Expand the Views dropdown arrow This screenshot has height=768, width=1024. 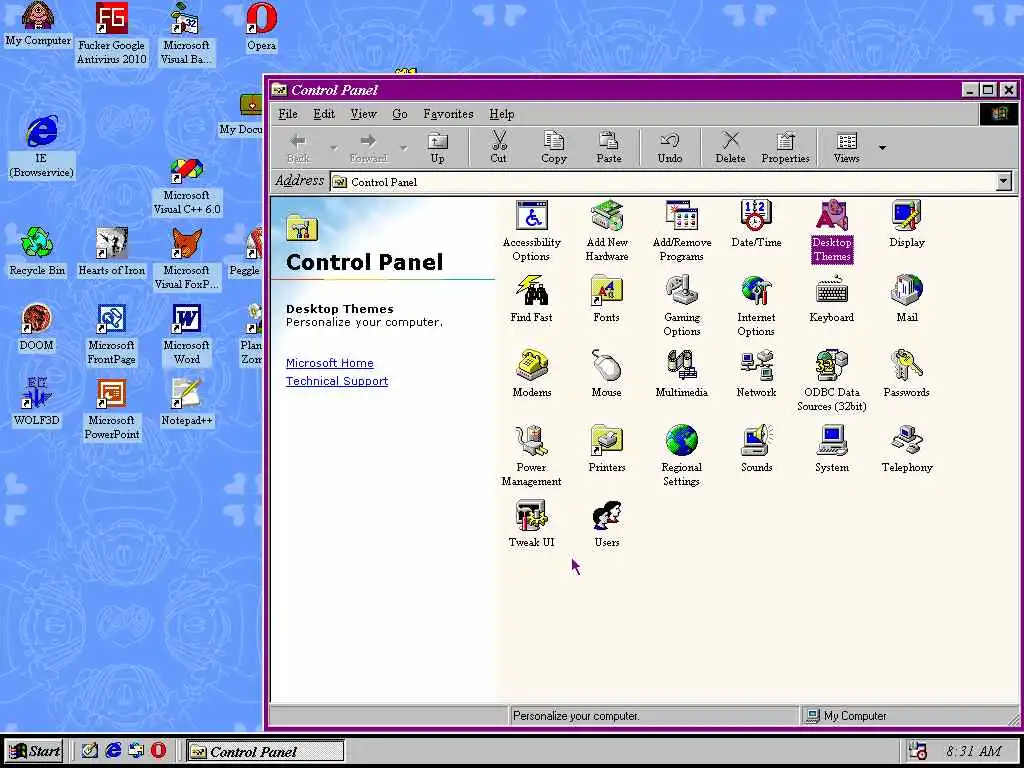point(882,148)
